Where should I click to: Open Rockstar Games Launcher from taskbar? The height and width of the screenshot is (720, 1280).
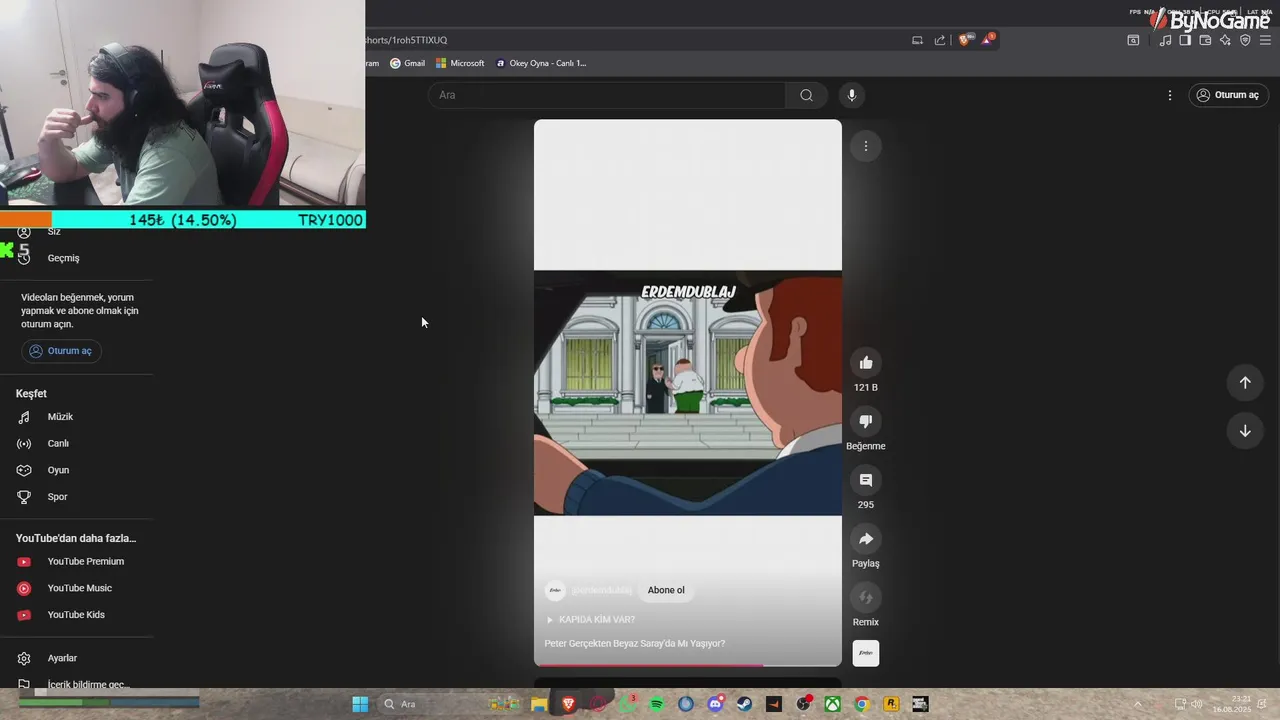tap(891, 704)
